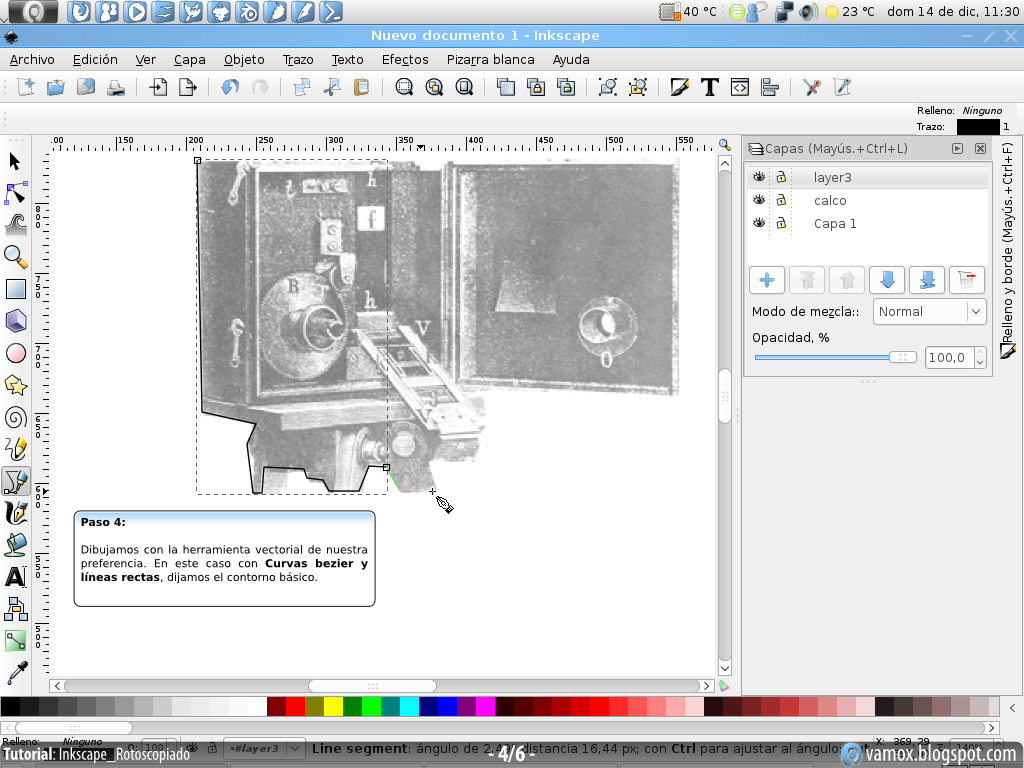
Task: Select the Selector arrow tool
Action: click(x=15, y=161)
